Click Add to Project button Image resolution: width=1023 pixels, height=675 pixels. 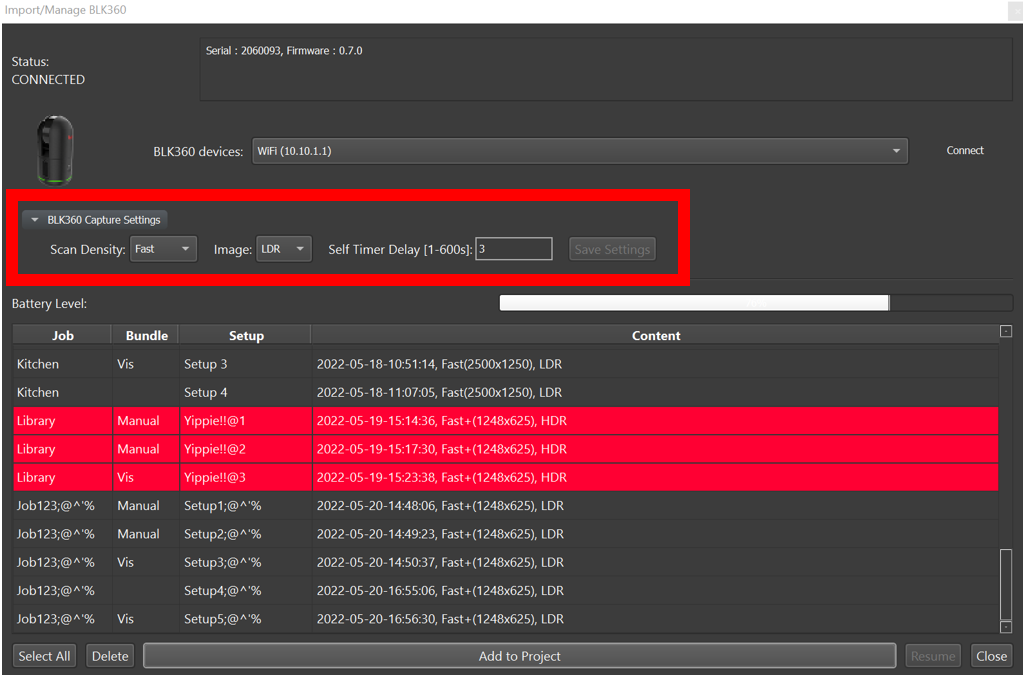519,656
